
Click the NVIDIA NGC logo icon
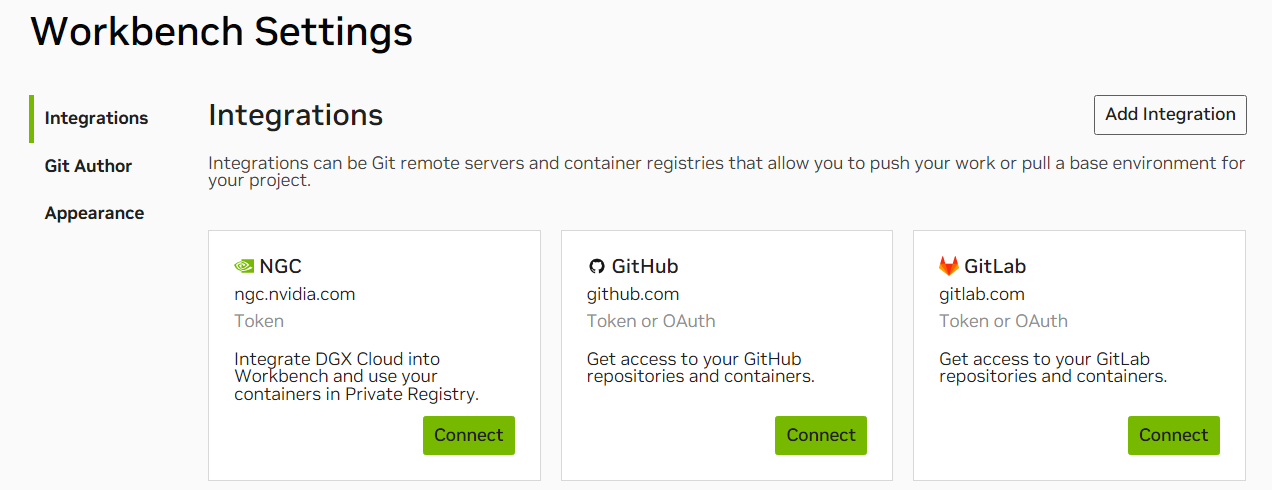244,267
